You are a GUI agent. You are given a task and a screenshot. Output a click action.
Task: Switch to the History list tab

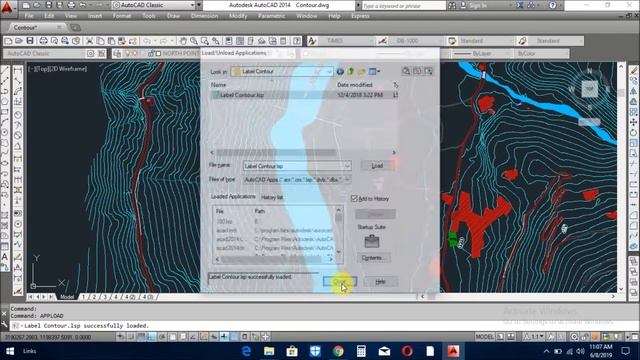click(x=272, y=197)
